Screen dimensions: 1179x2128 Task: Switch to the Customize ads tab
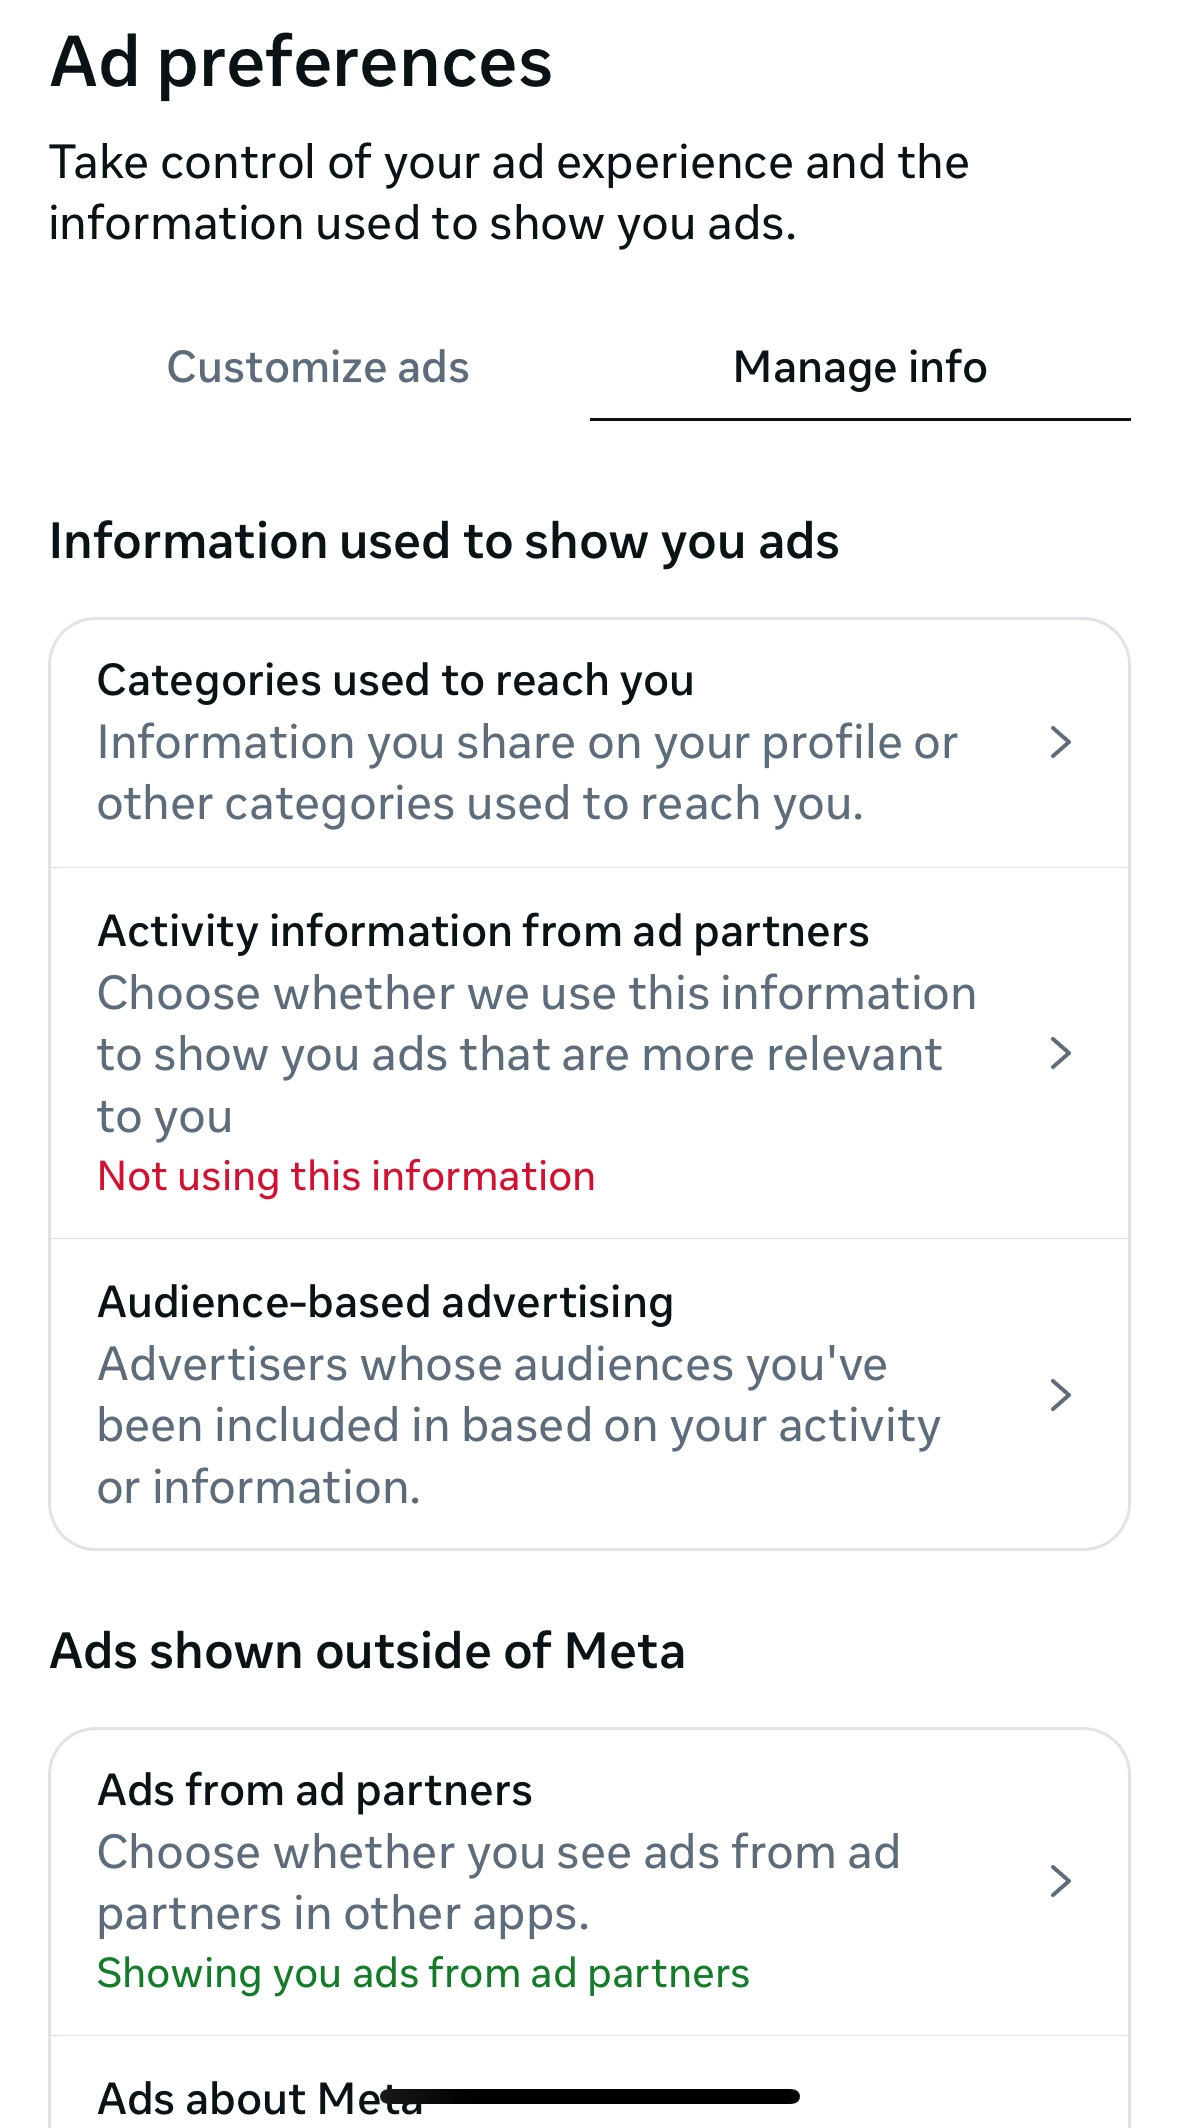[318, 367]
